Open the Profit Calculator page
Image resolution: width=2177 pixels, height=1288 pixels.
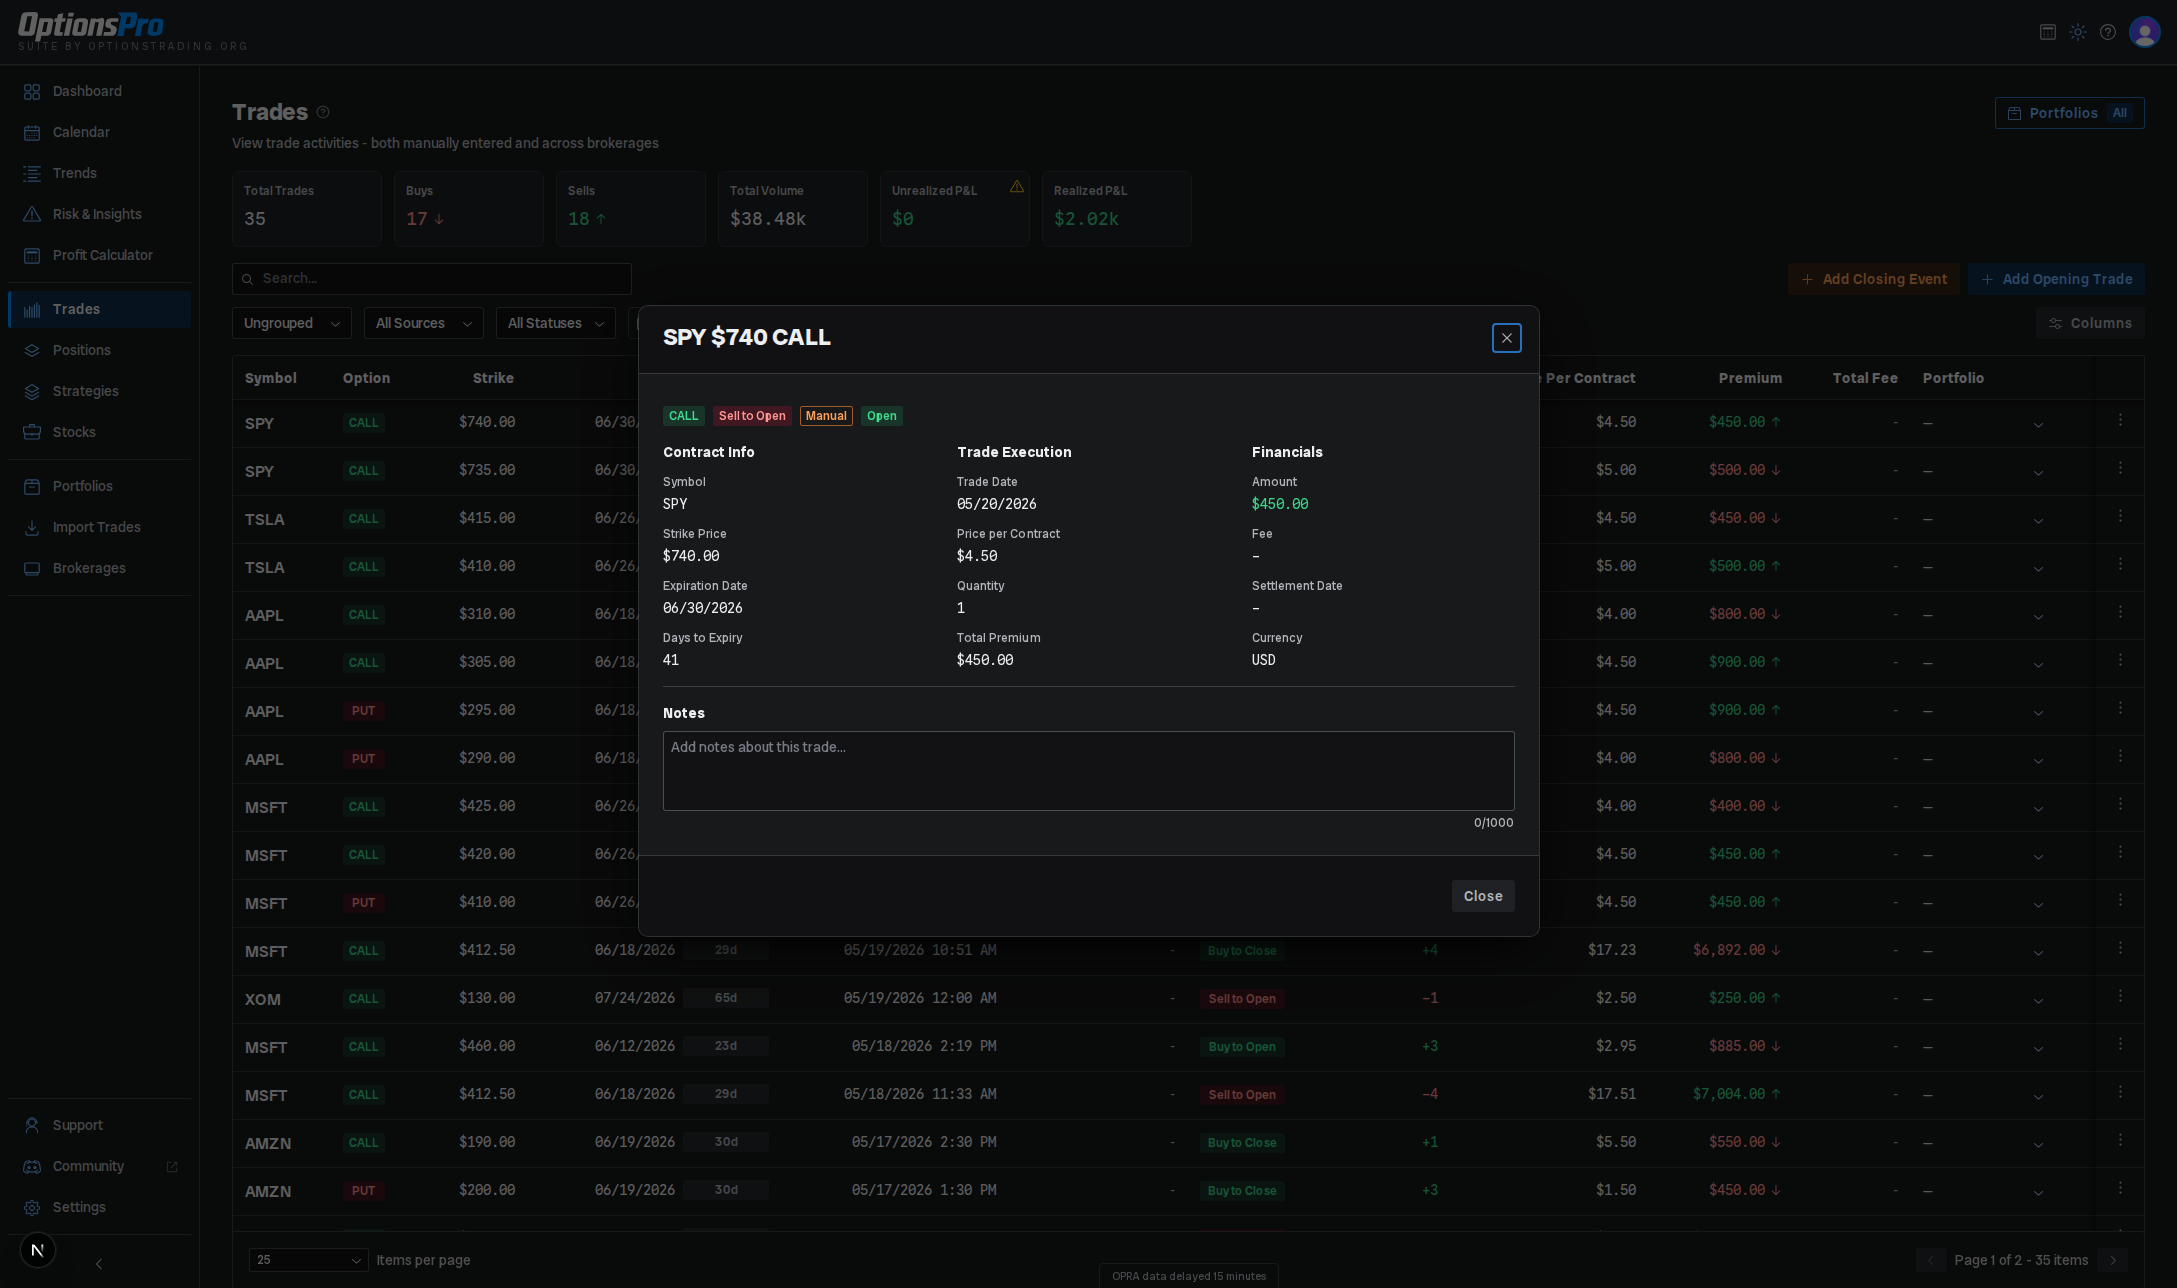pos(99,255)
